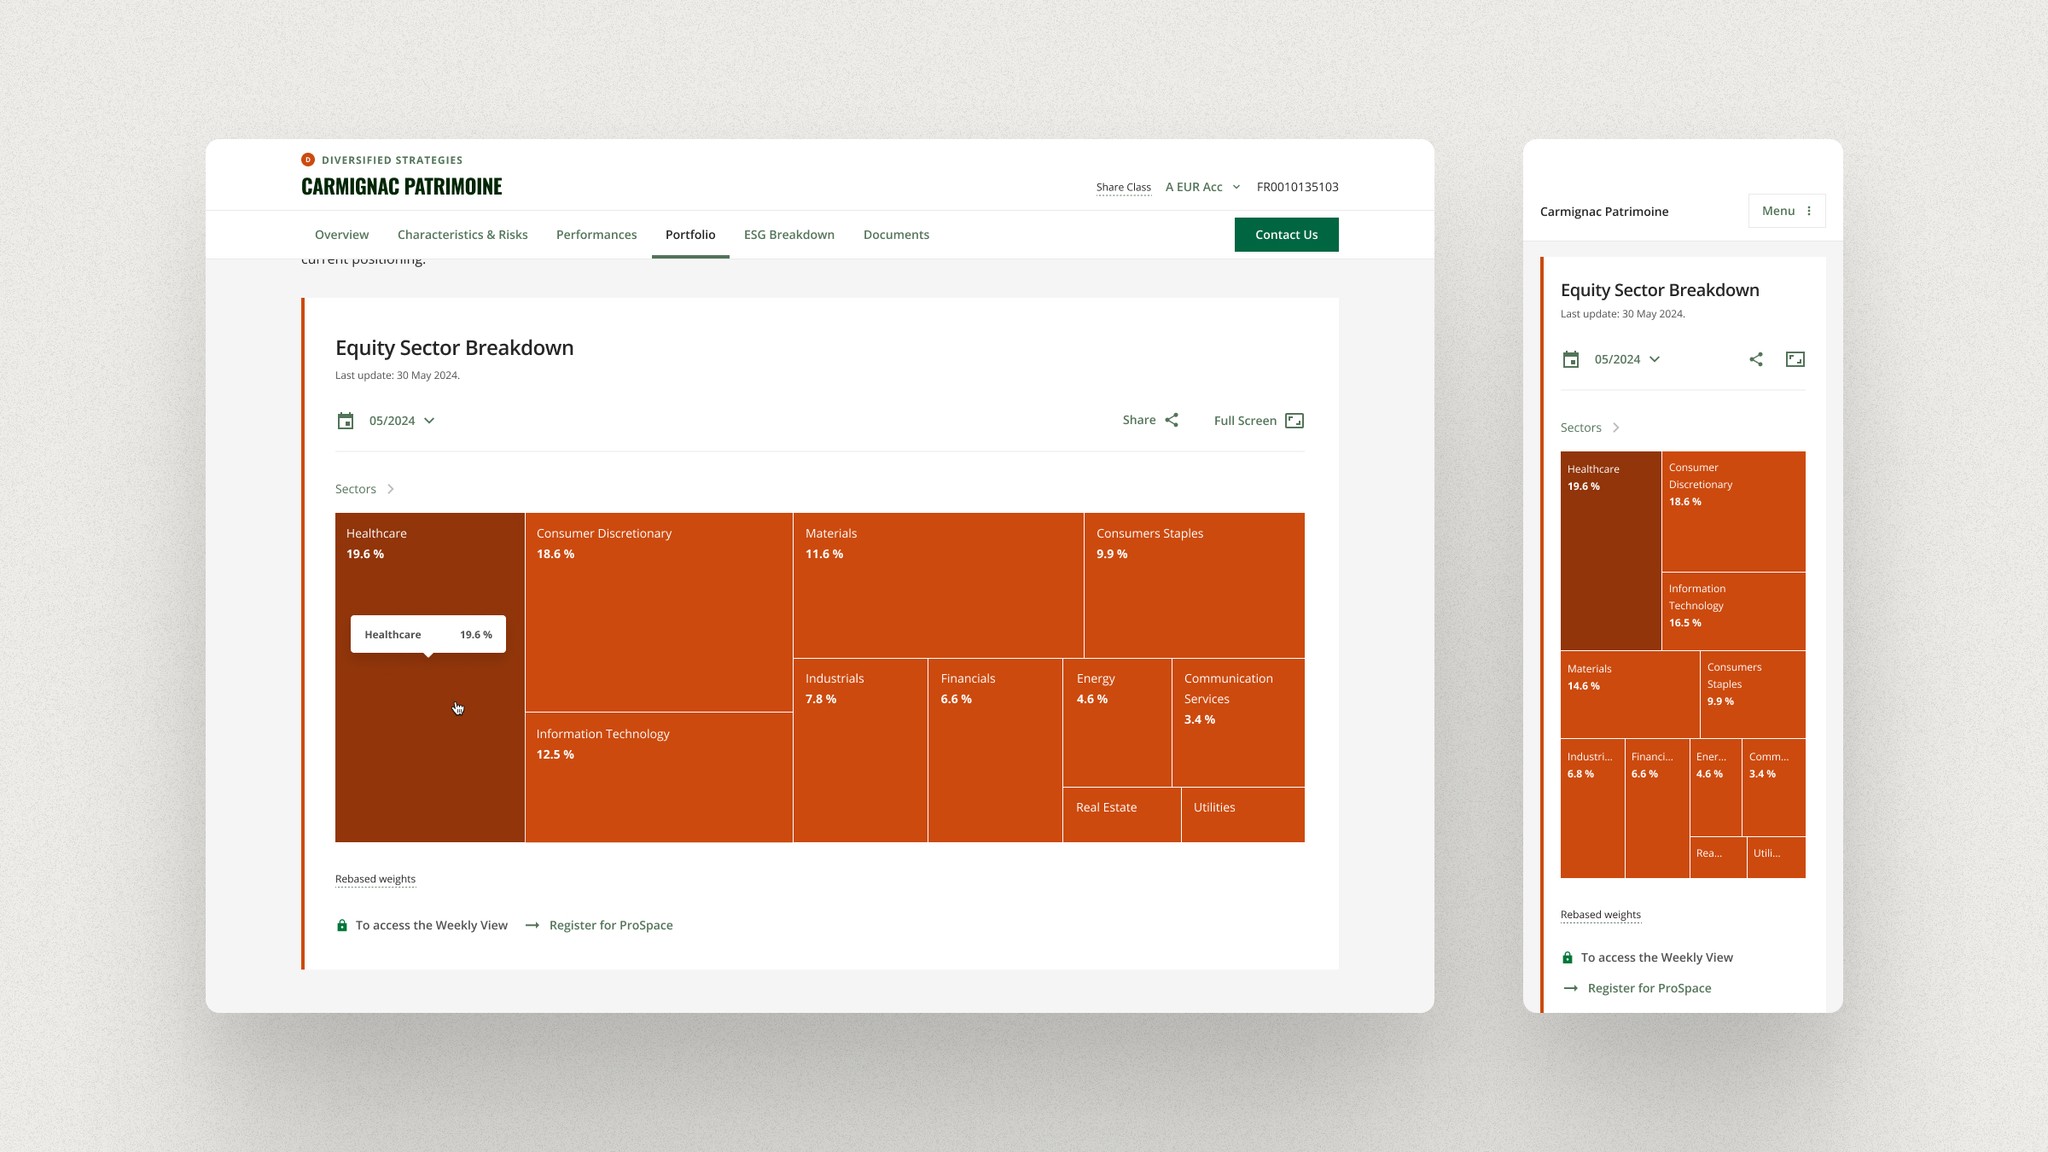Image resolution: width=2048 pixels, height=1152 pixels.
Task: Select the Ener... 4.6 % mobile tile
Action: (x=1716, y=787)
